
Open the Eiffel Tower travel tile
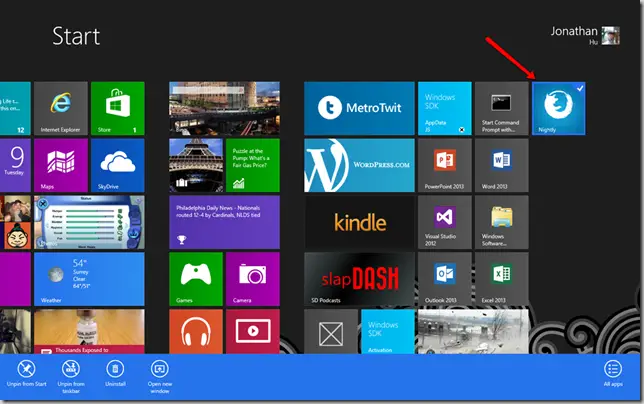click(x=196, y=165)
